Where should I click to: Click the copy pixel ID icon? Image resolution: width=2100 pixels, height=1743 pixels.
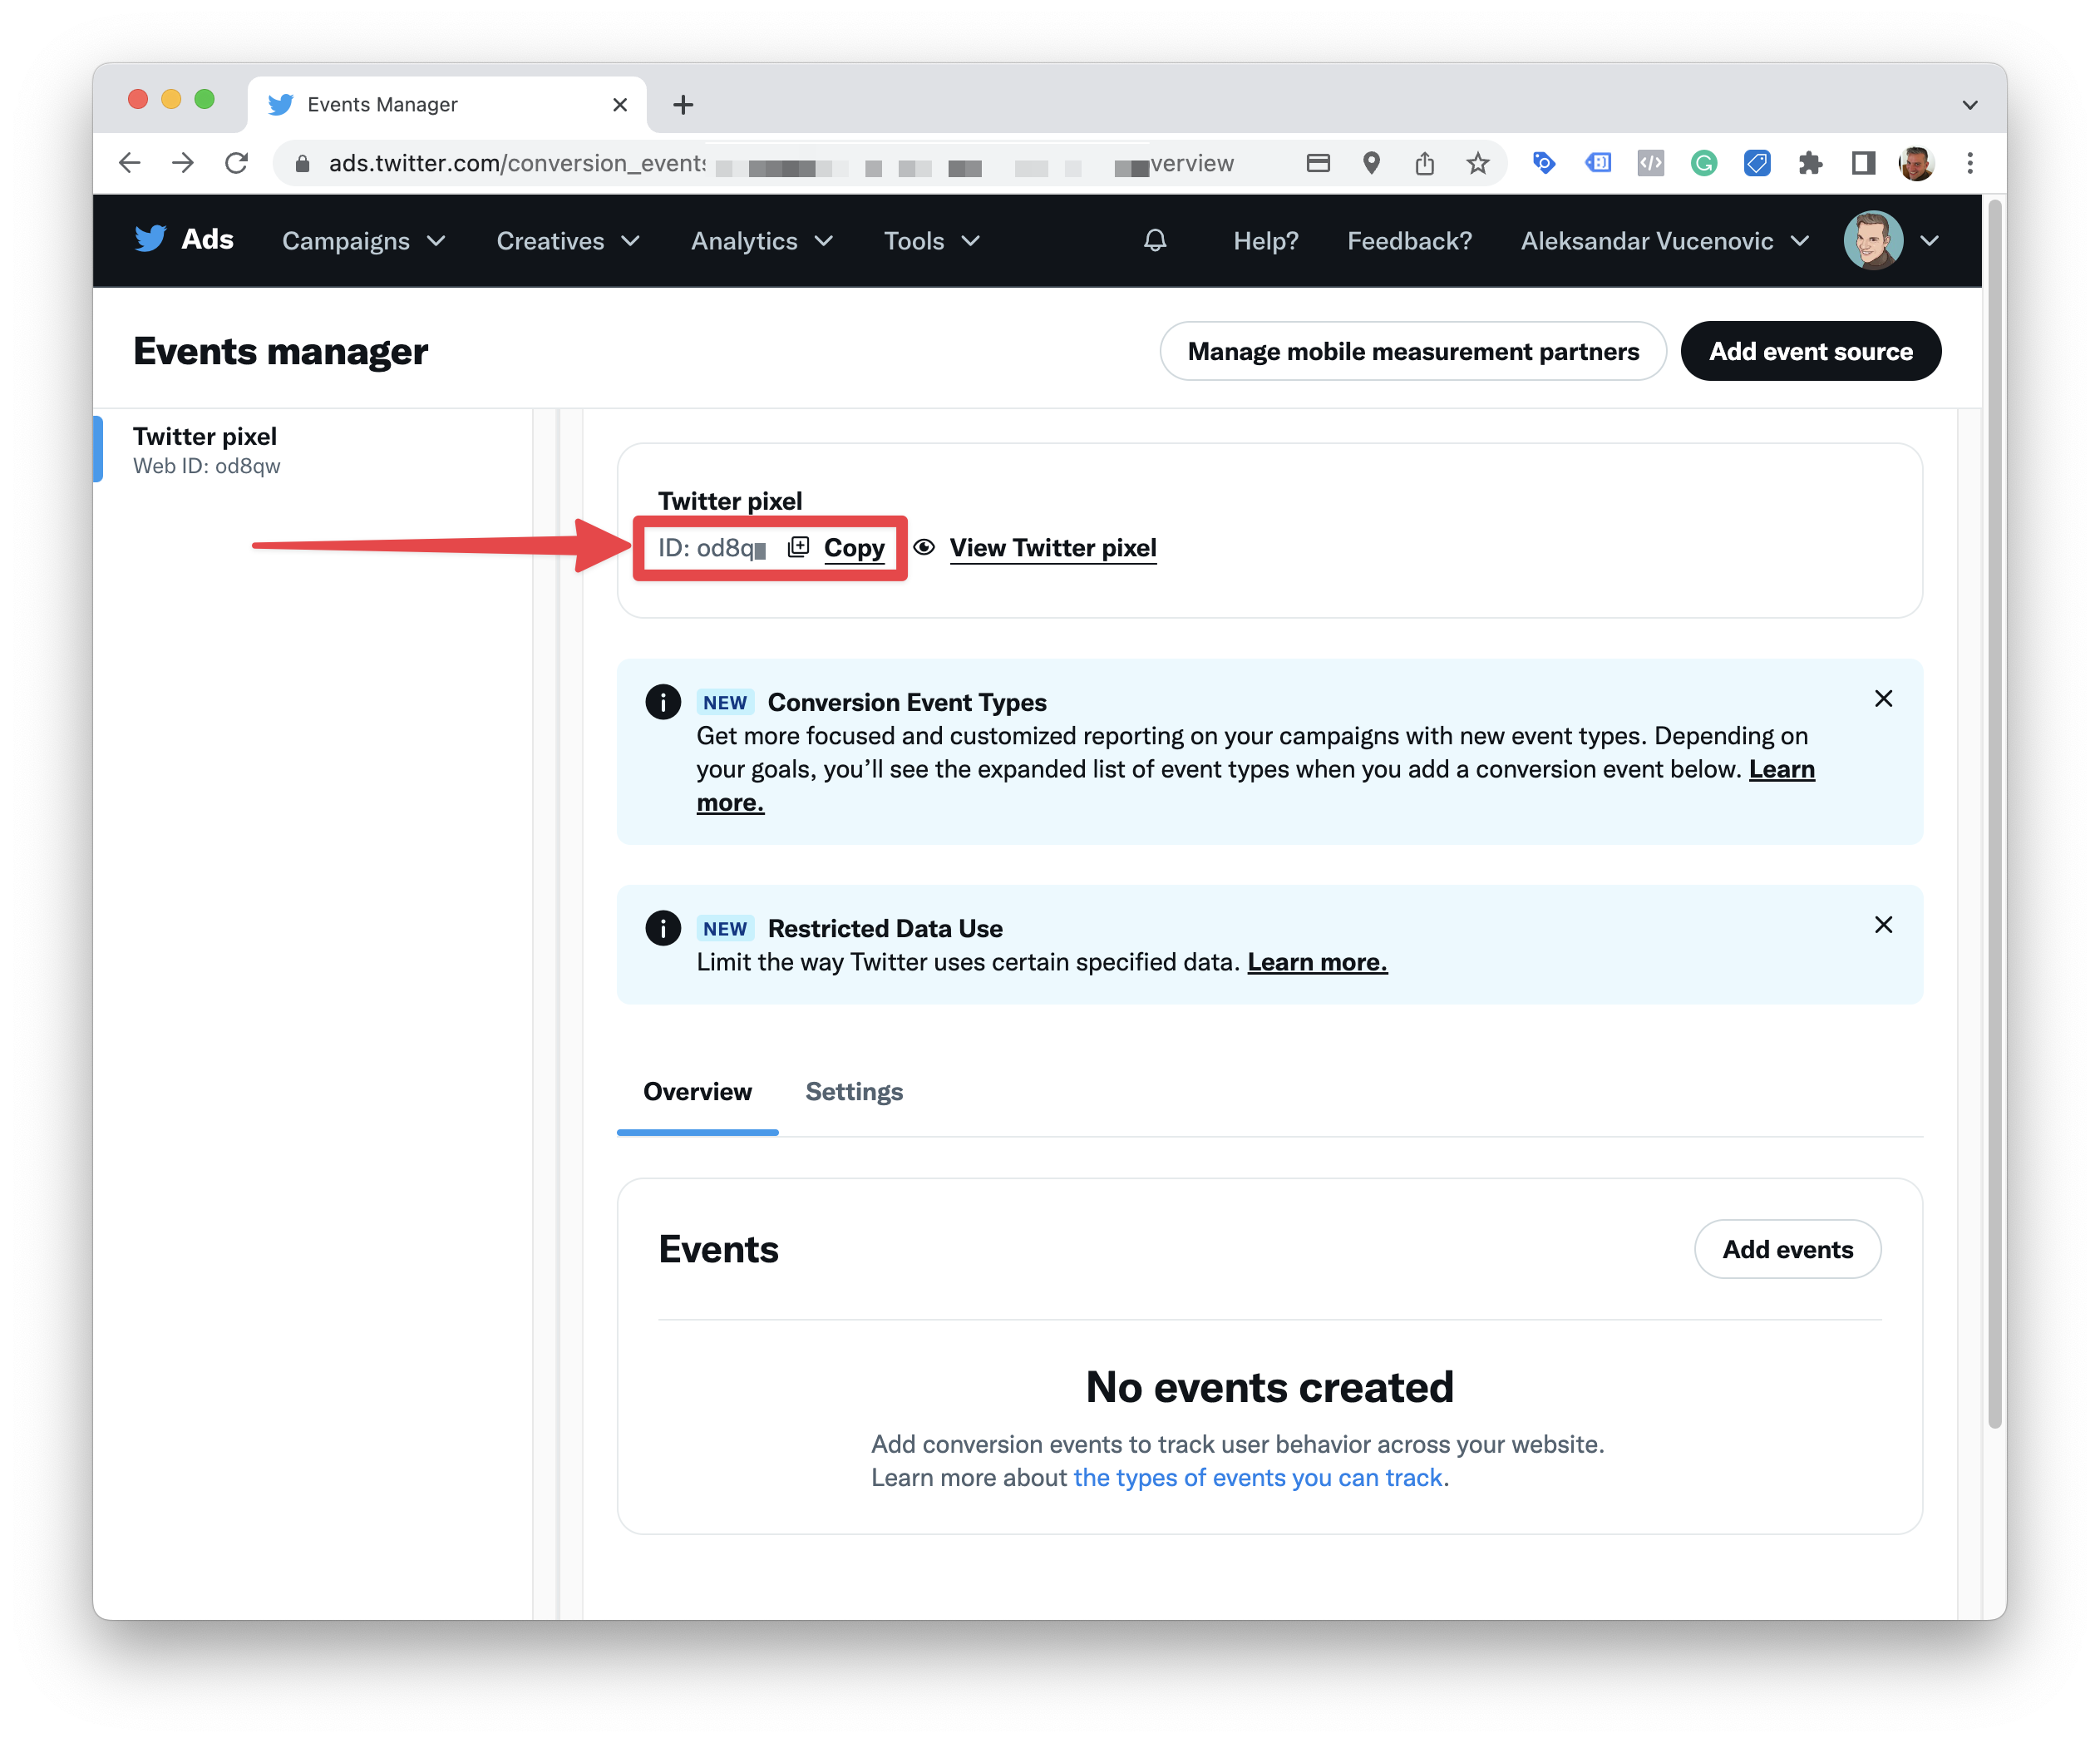(x=798, y=547)
